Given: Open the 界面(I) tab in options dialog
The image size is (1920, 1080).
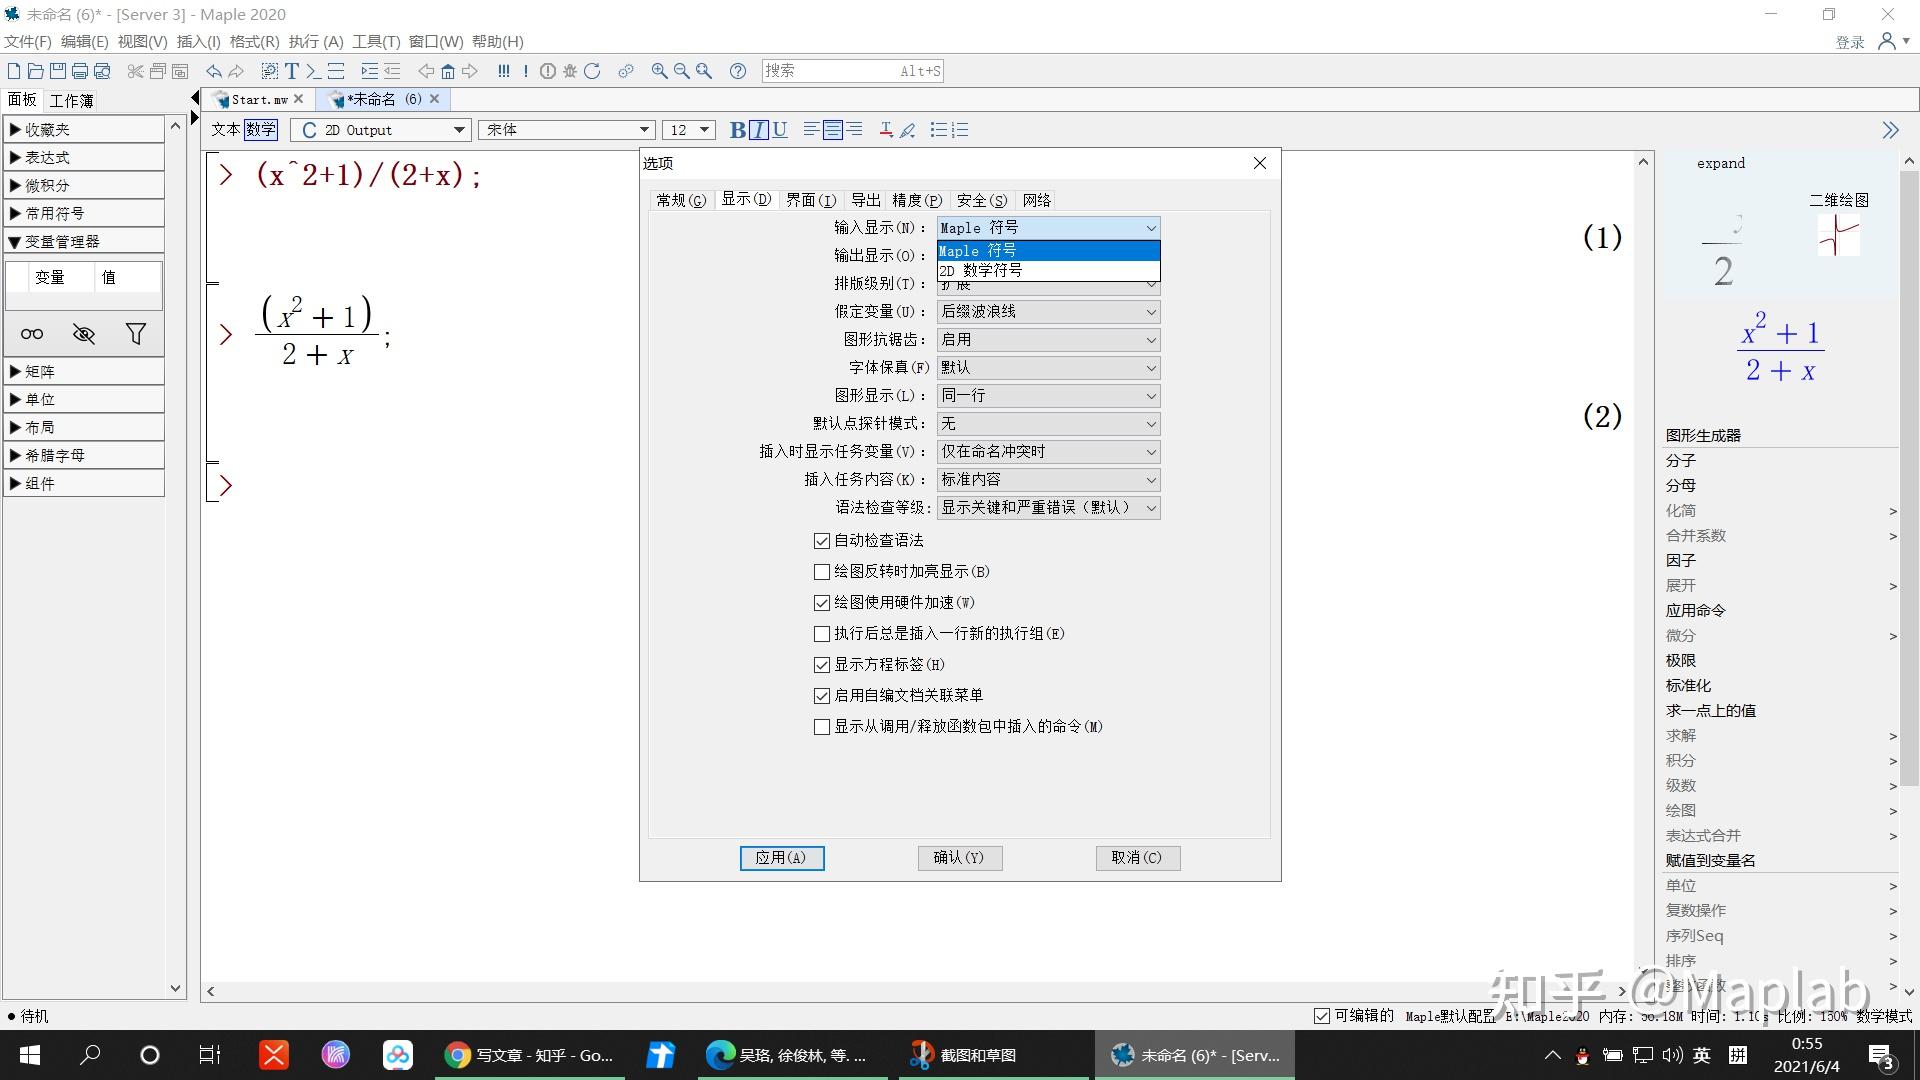Looking at the screenshot, I should (812, 200).
